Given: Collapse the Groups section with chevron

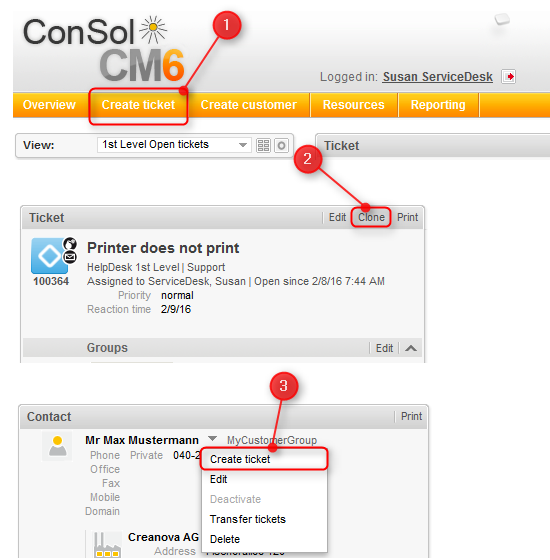Looking at the screenshot, I should [x=411, y=348].
